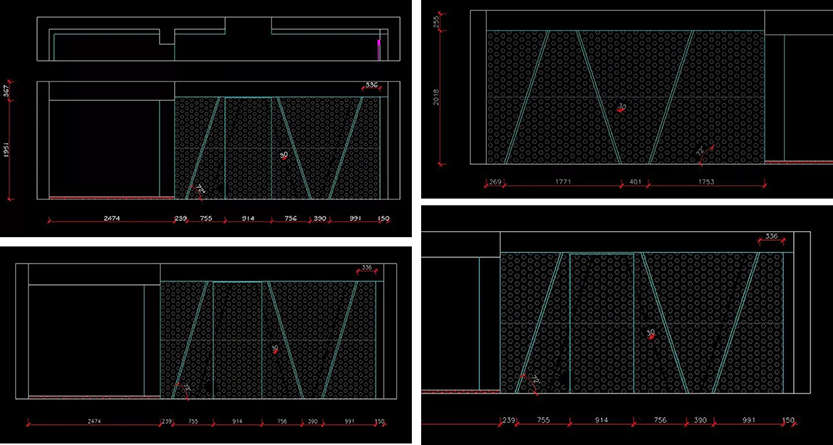Click the 367 vertical dimension label

[7, 91]
